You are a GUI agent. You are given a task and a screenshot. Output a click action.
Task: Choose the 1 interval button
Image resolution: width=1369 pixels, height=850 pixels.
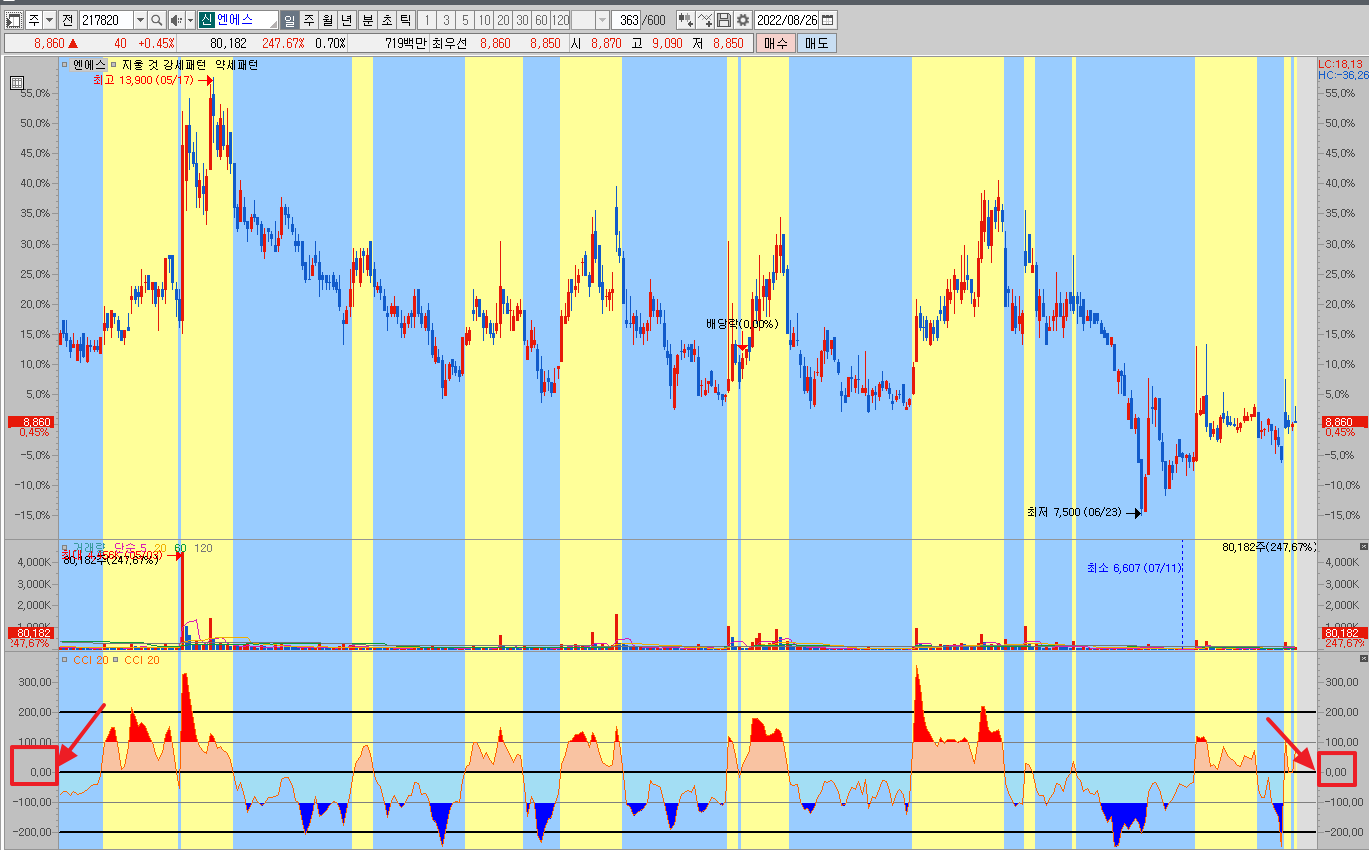(427, 20)
